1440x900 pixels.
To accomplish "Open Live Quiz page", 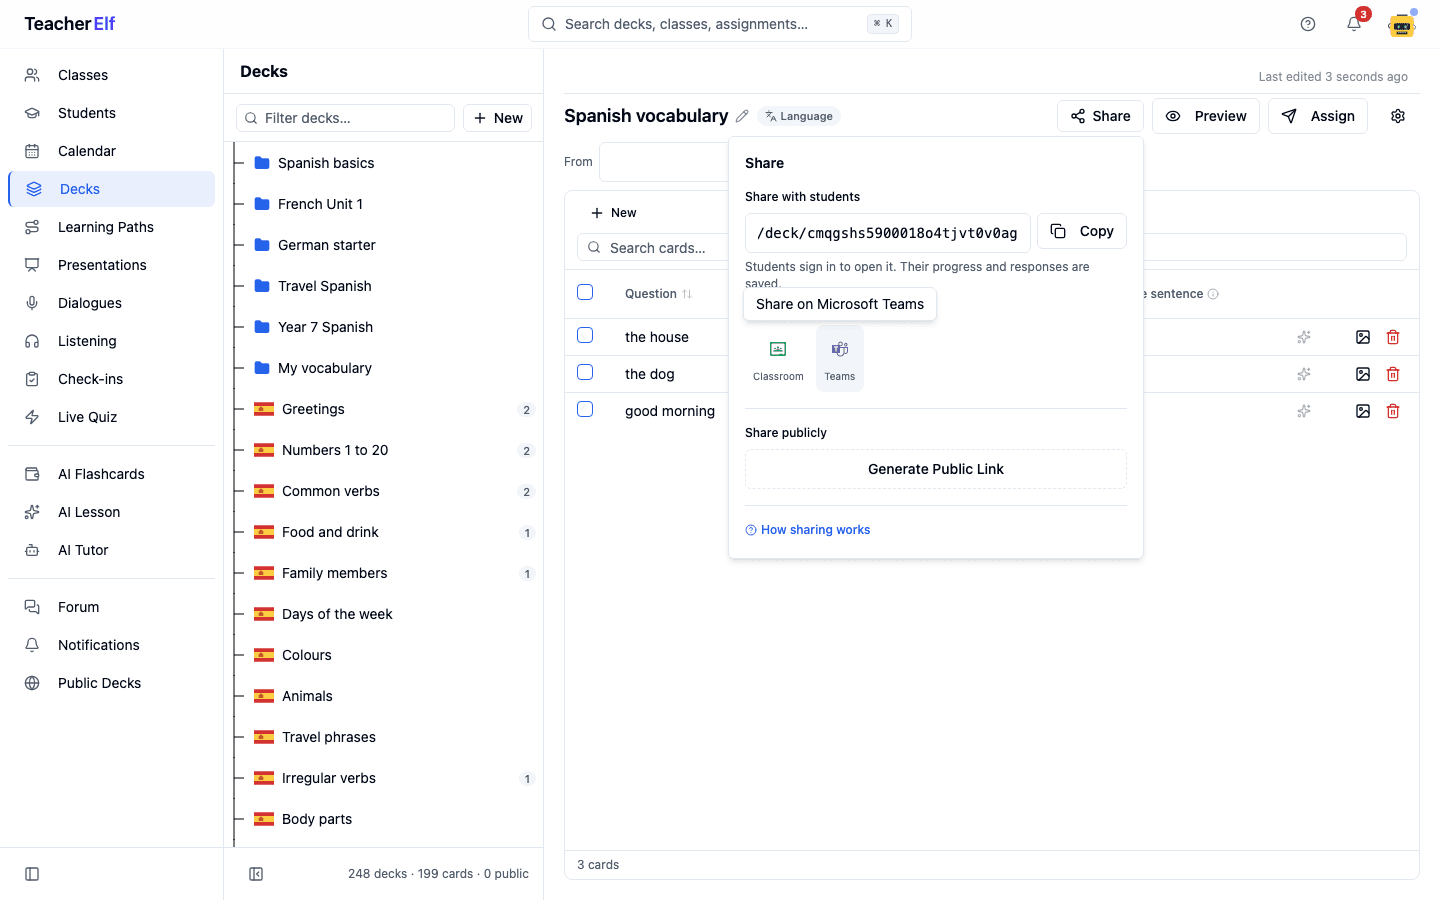I will point(111,417).
